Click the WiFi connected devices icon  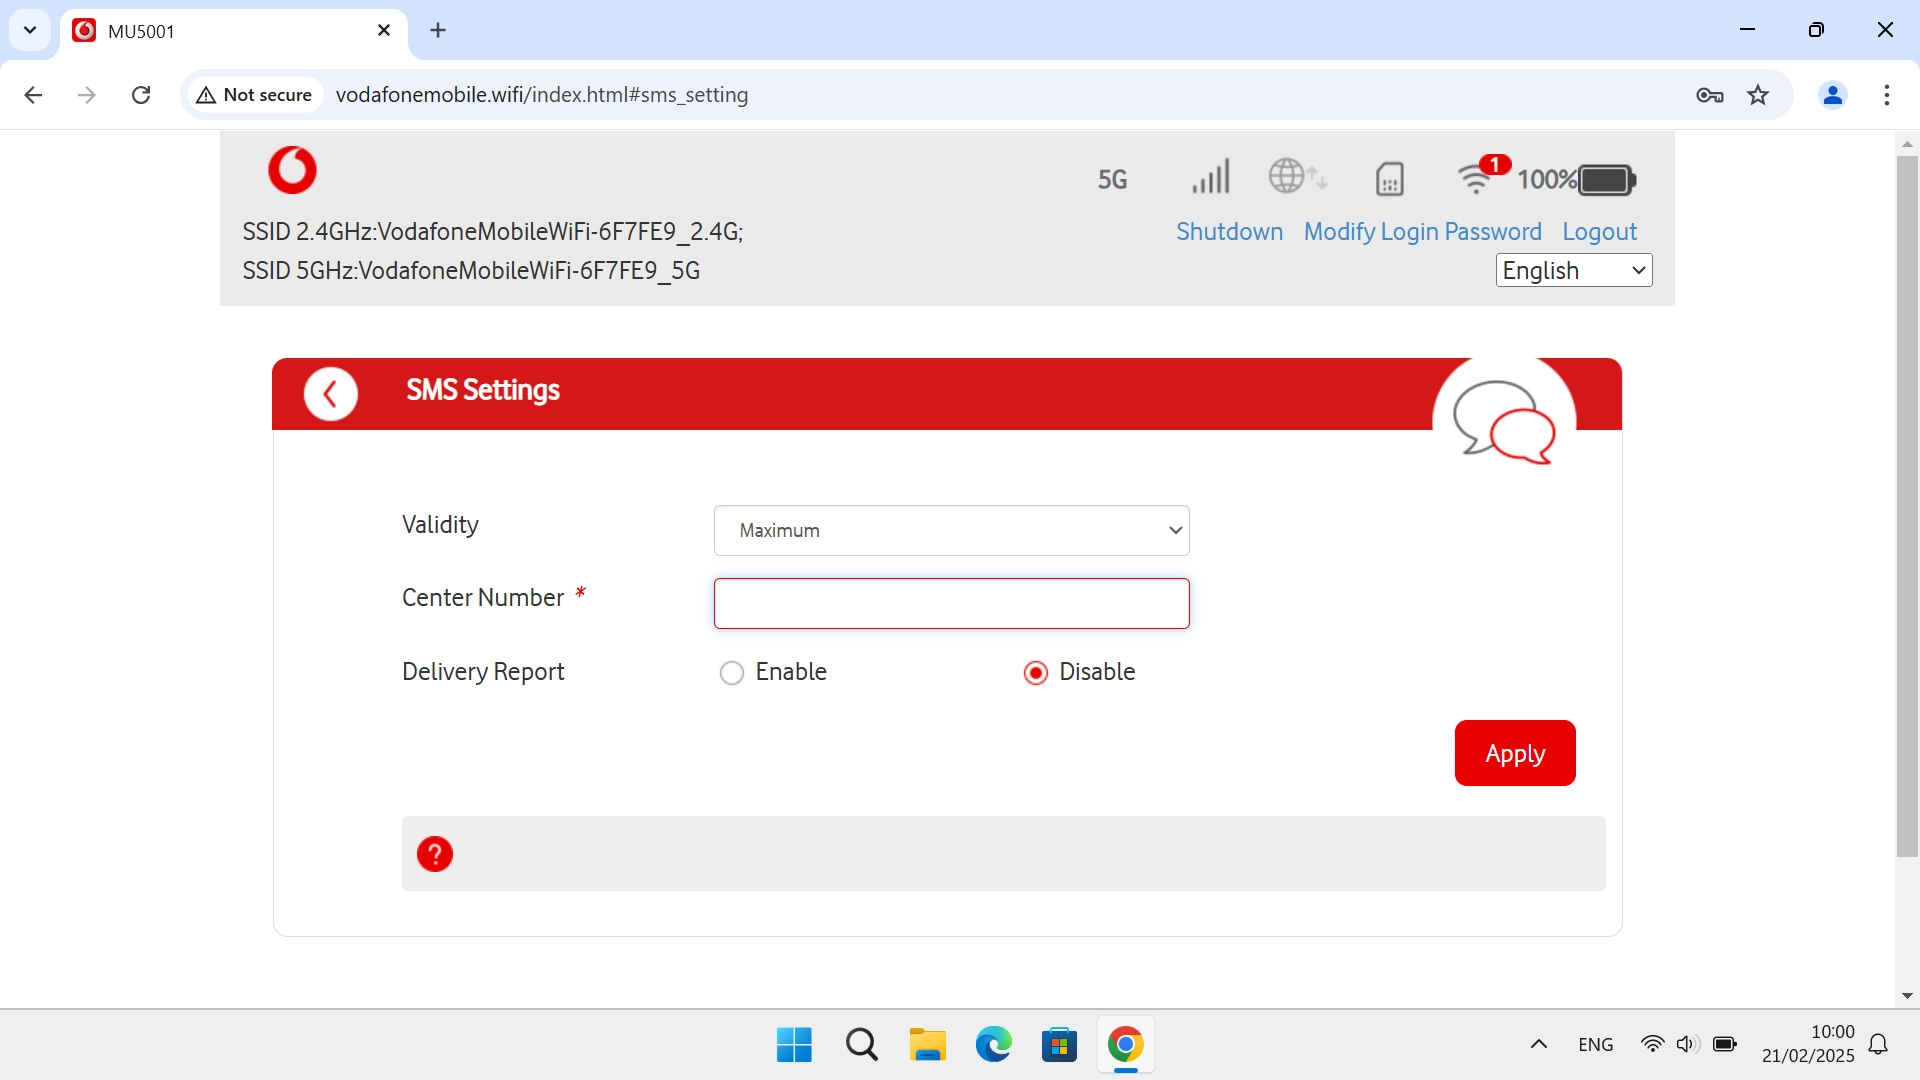click(x=1476, y=178)
